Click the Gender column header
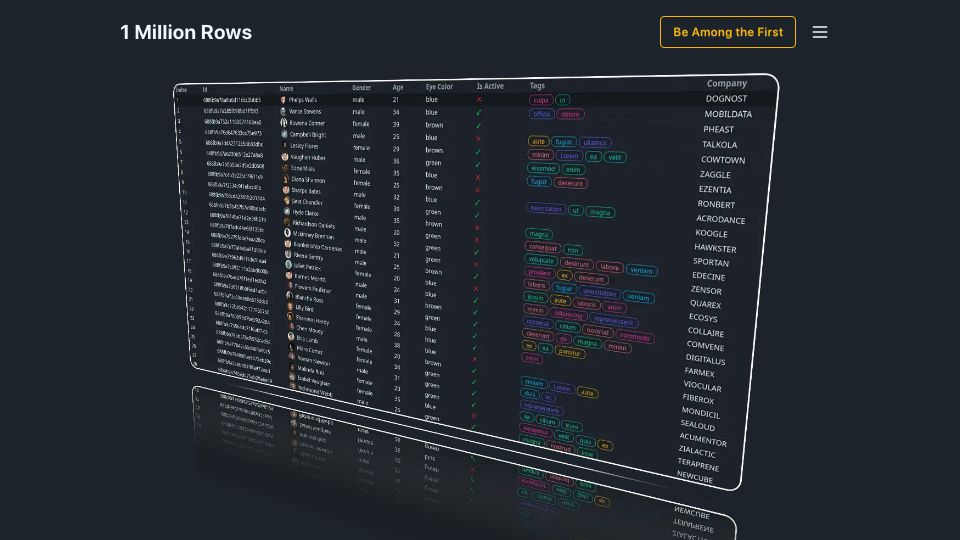Screen dimensions: 960x540 pos(361,88)
